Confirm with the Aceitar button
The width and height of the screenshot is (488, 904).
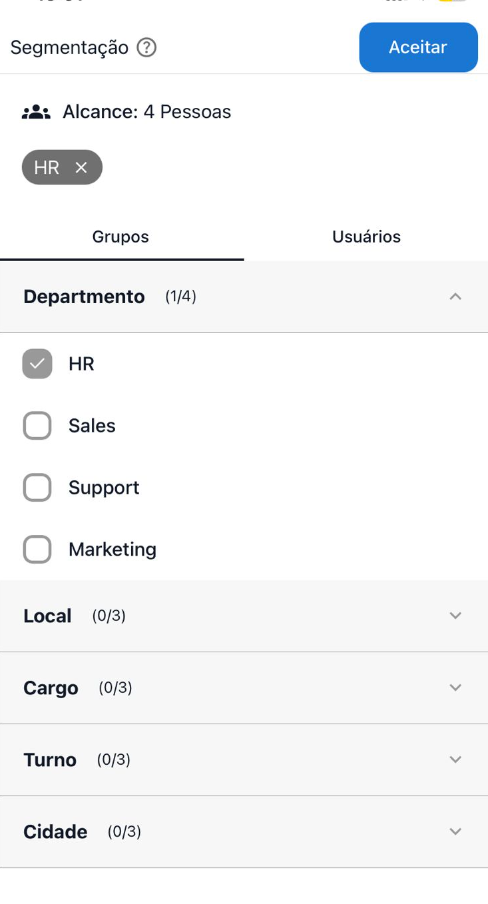coord(418,47)
